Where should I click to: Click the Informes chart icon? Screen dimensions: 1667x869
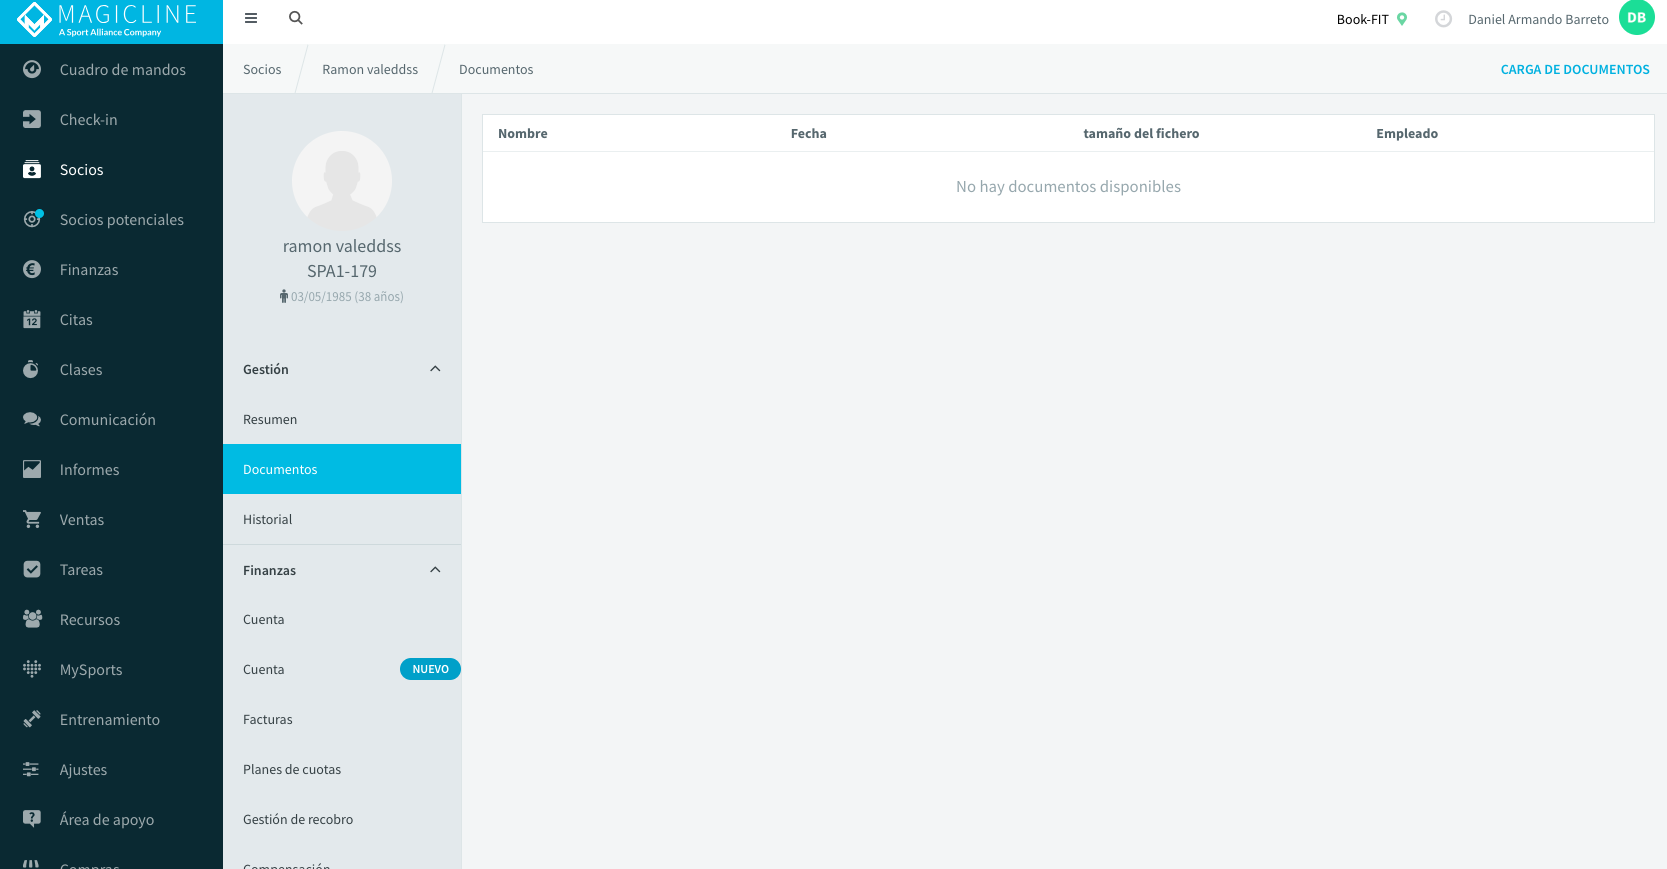(32, 469)
